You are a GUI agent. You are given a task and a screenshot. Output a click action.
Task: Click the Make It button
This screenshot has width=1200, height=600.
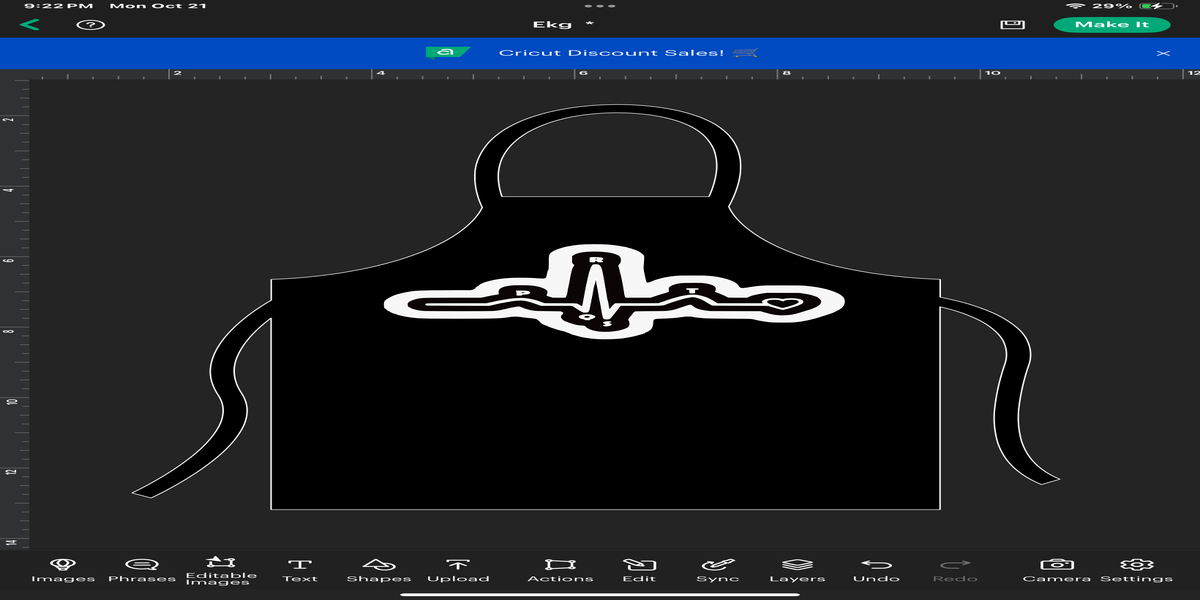pyautogui.click(x=1111, y=24)
